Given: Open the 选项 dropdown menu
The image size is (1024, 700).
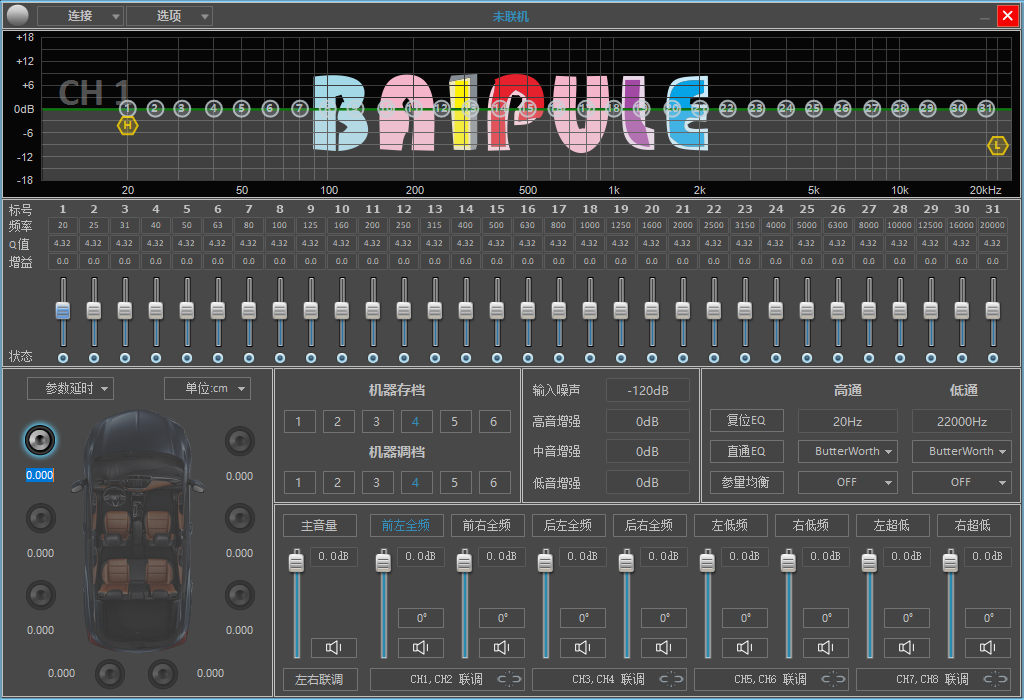Looking at the screenshot, I should 169,16.
